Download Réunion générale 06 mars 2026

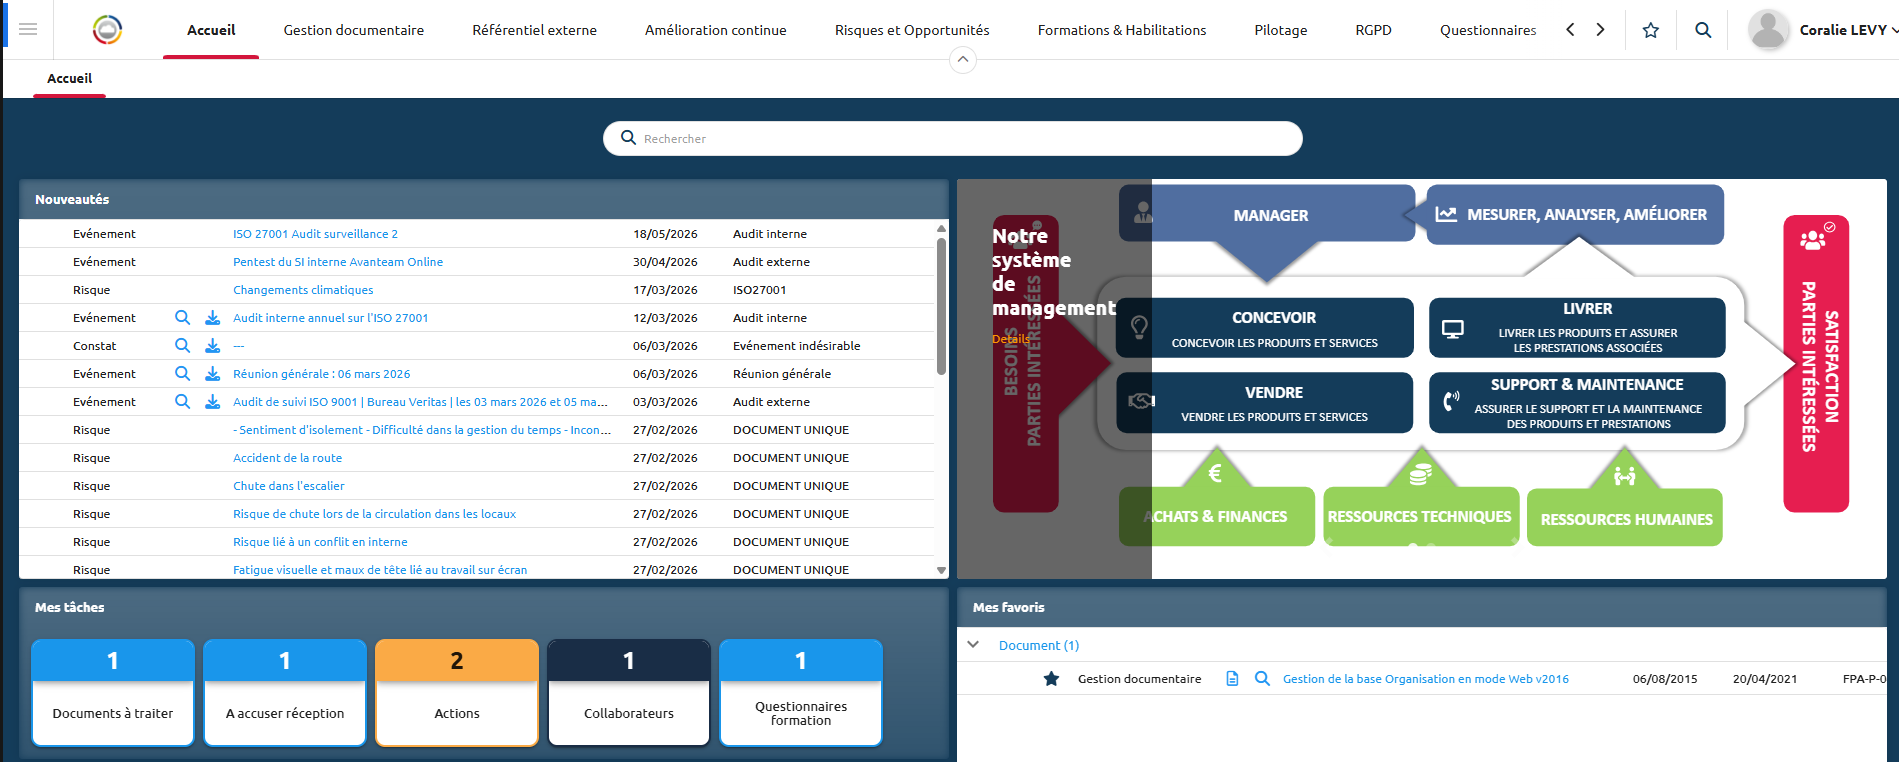[212, 373]
